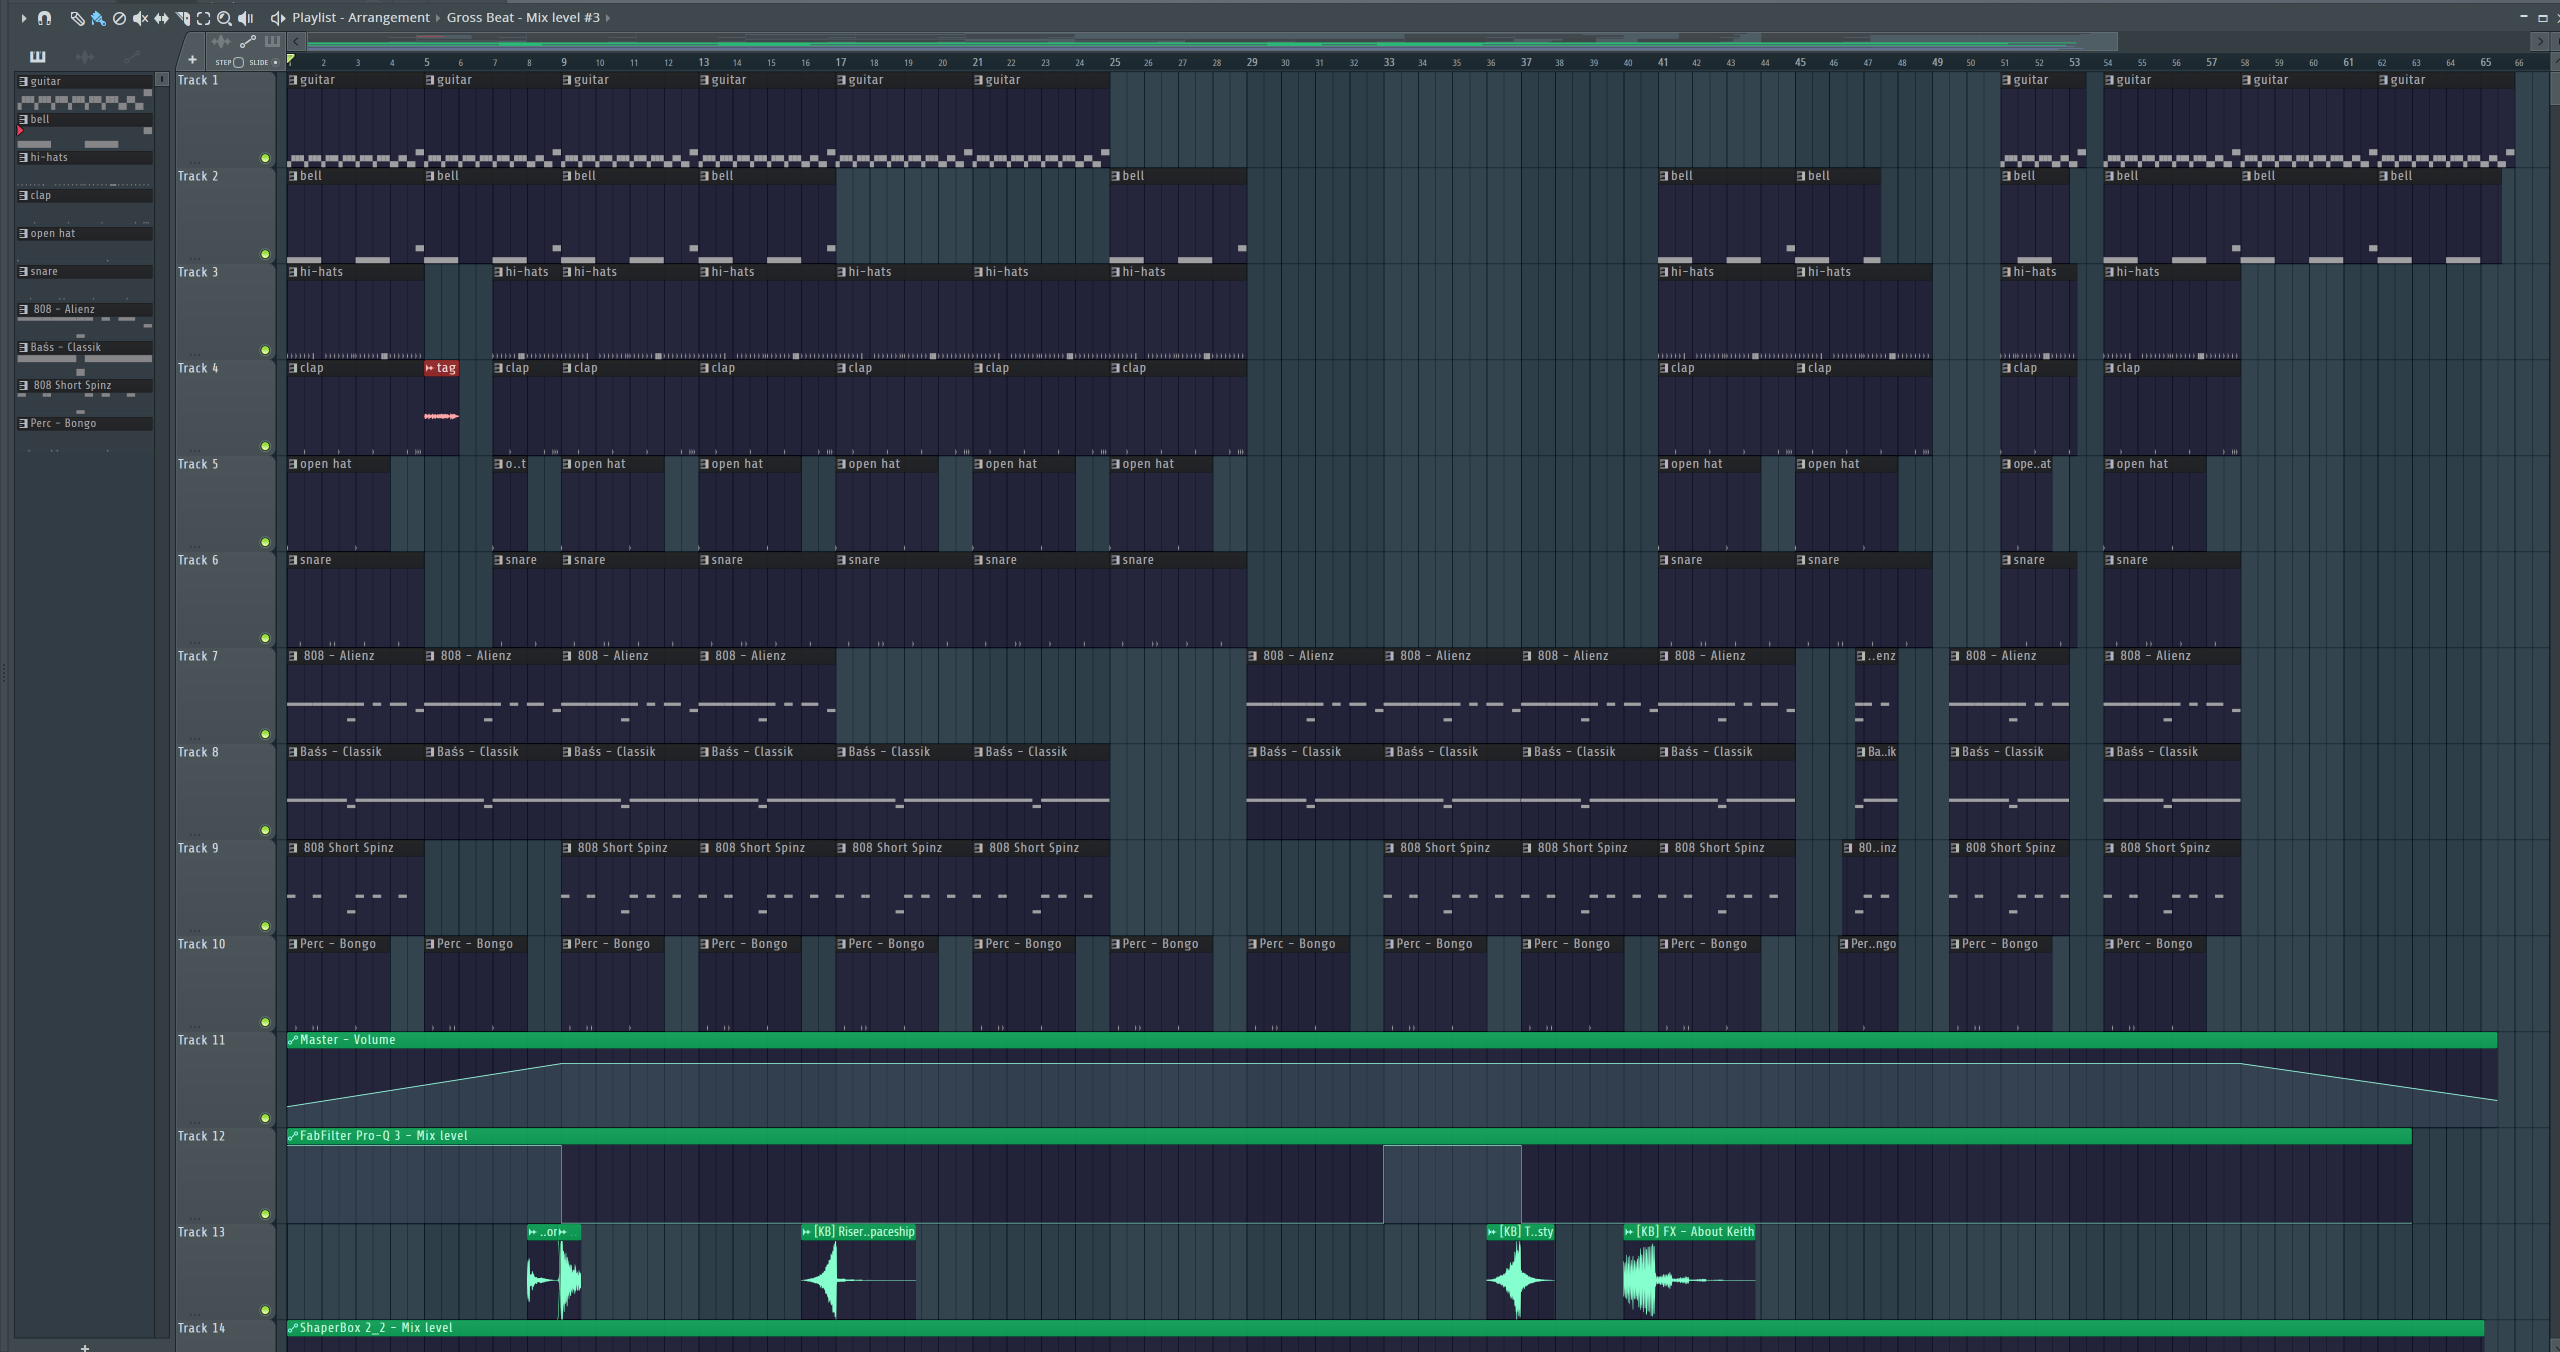Click the plus button to add a track
The width and height of the screenshot is (2560, 1352).
(x=192, y=60)
